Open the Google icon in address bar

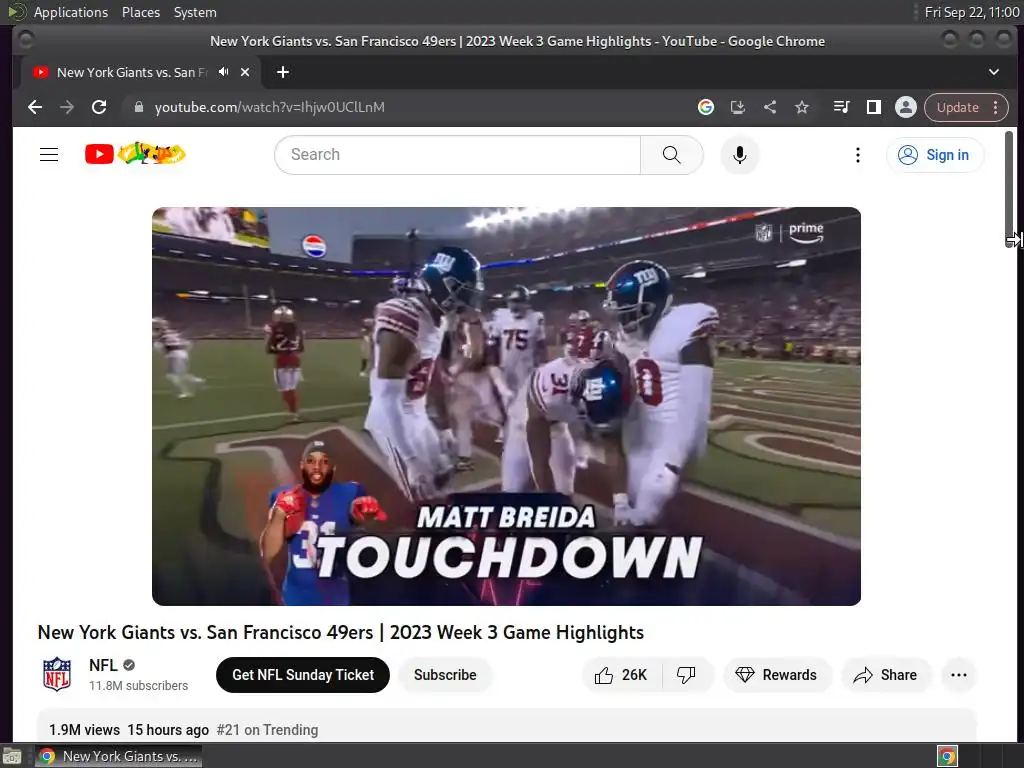[705, 107]
